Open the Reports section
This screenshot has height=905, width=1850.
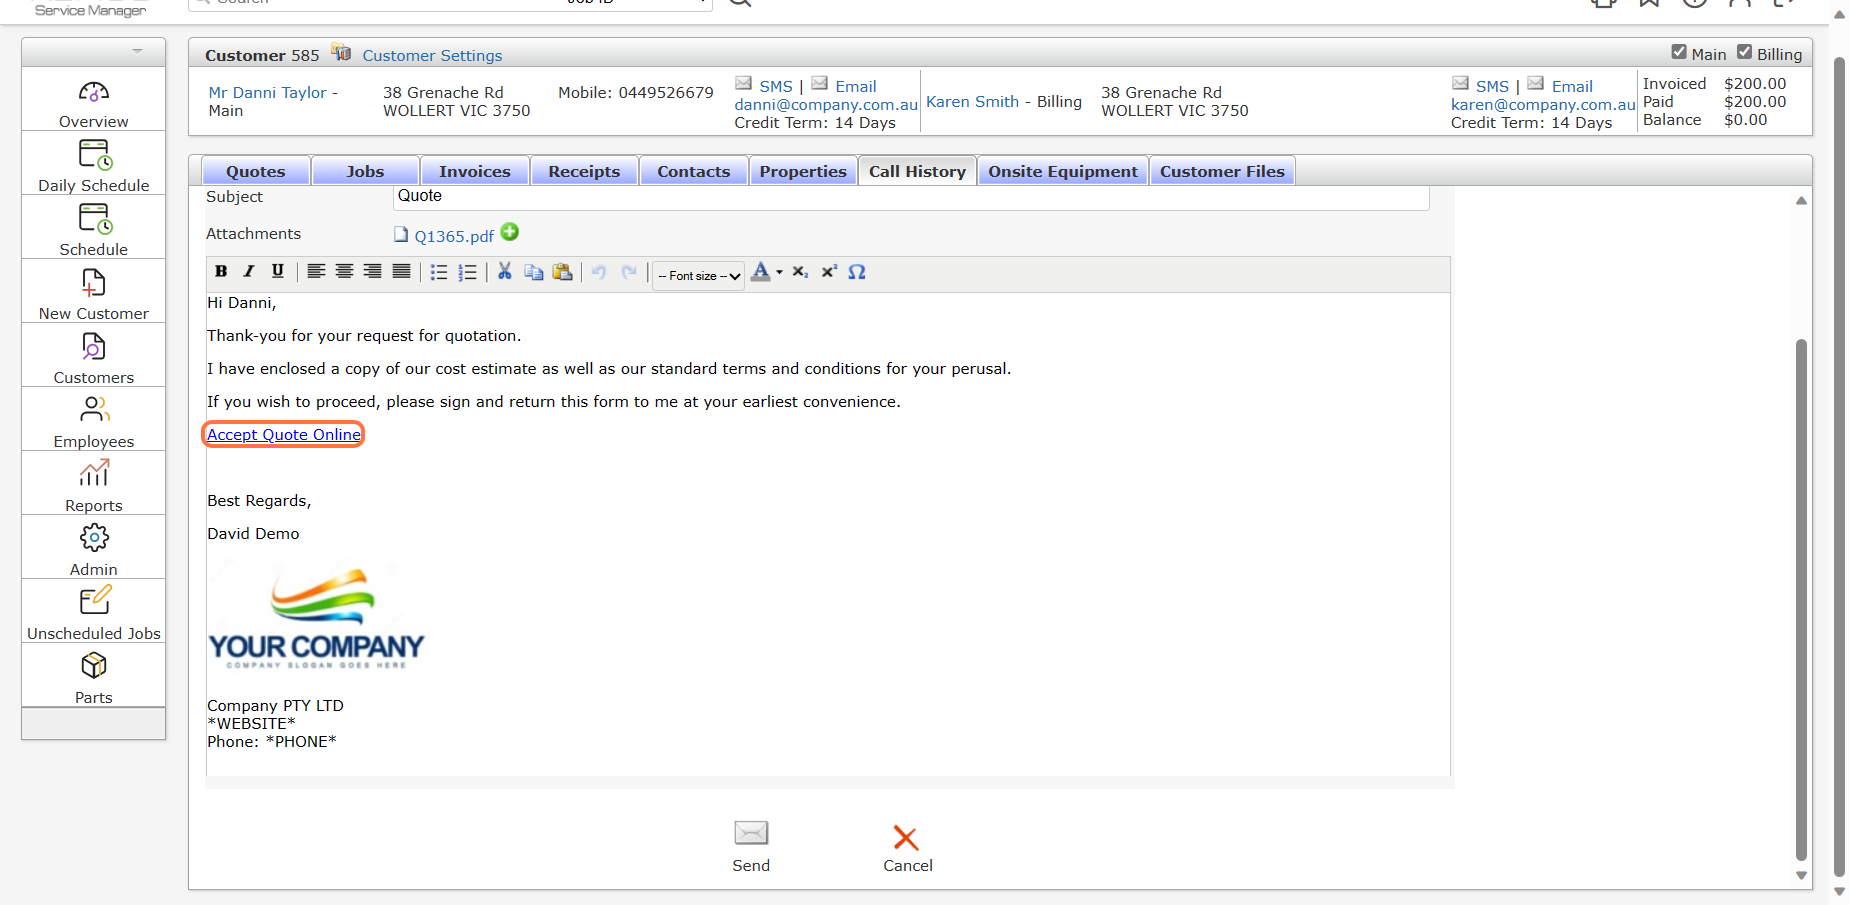(94, 486)
